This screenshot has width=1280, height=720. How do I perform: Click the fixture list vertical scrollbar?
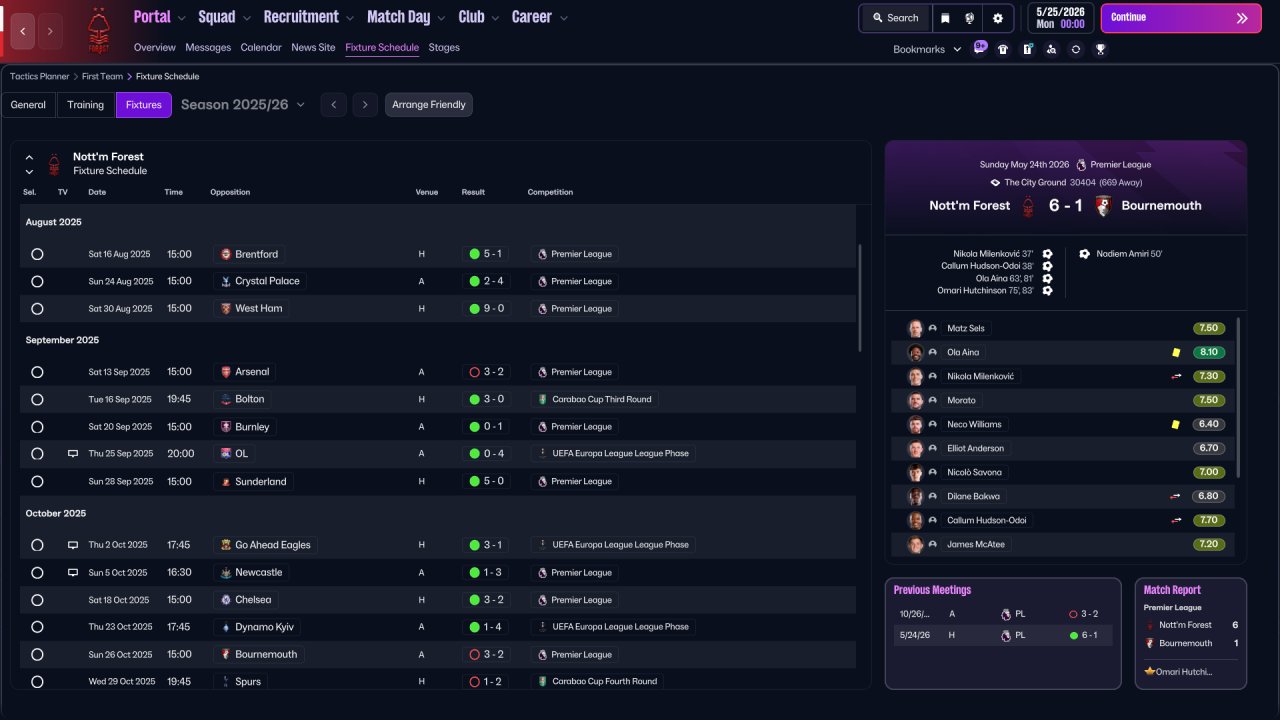coord(860,298)
